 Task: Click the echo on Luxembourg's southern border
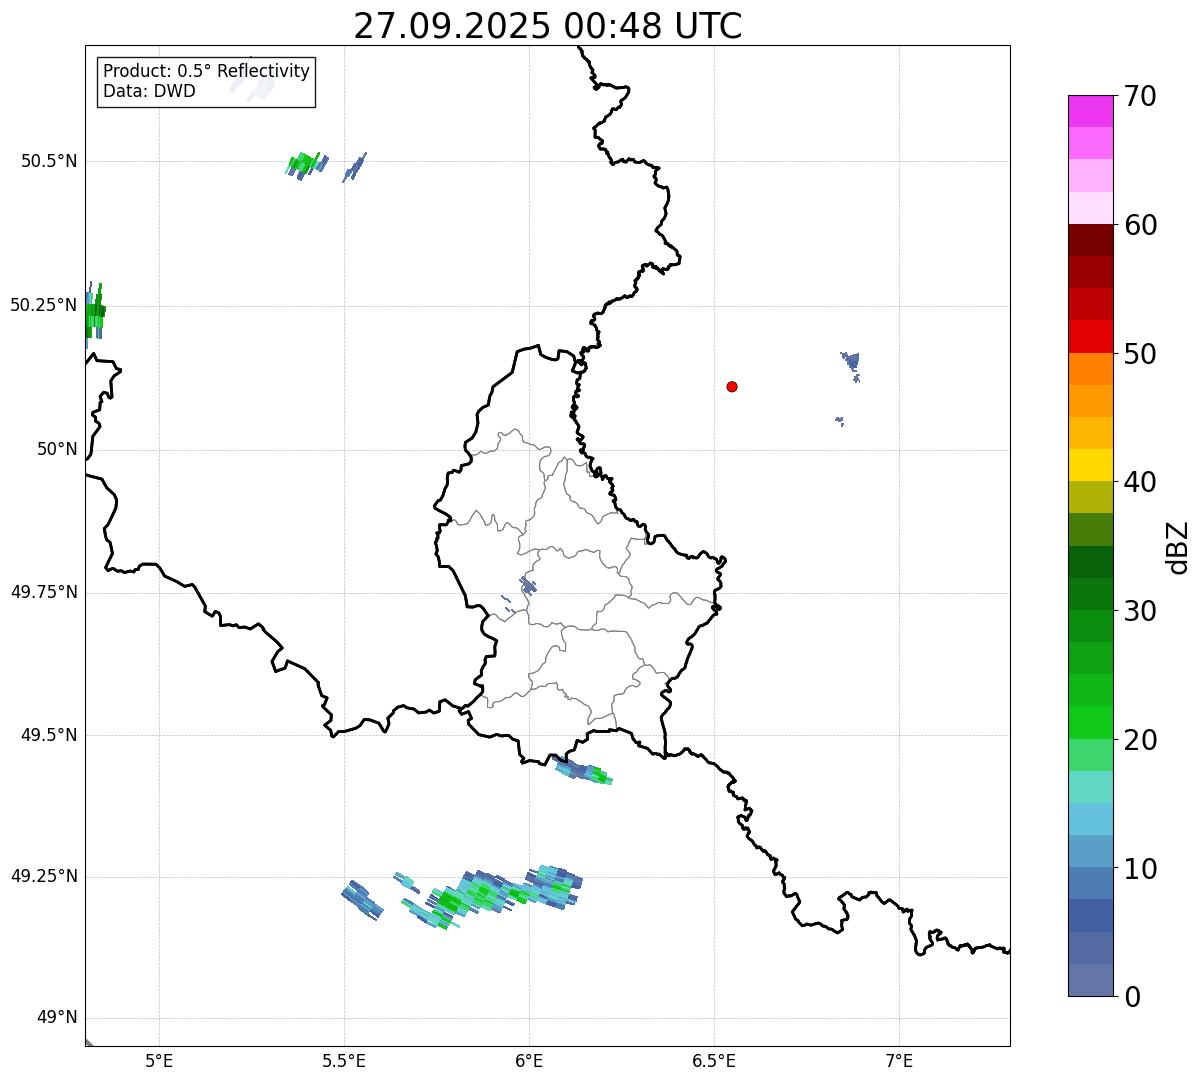584,771
